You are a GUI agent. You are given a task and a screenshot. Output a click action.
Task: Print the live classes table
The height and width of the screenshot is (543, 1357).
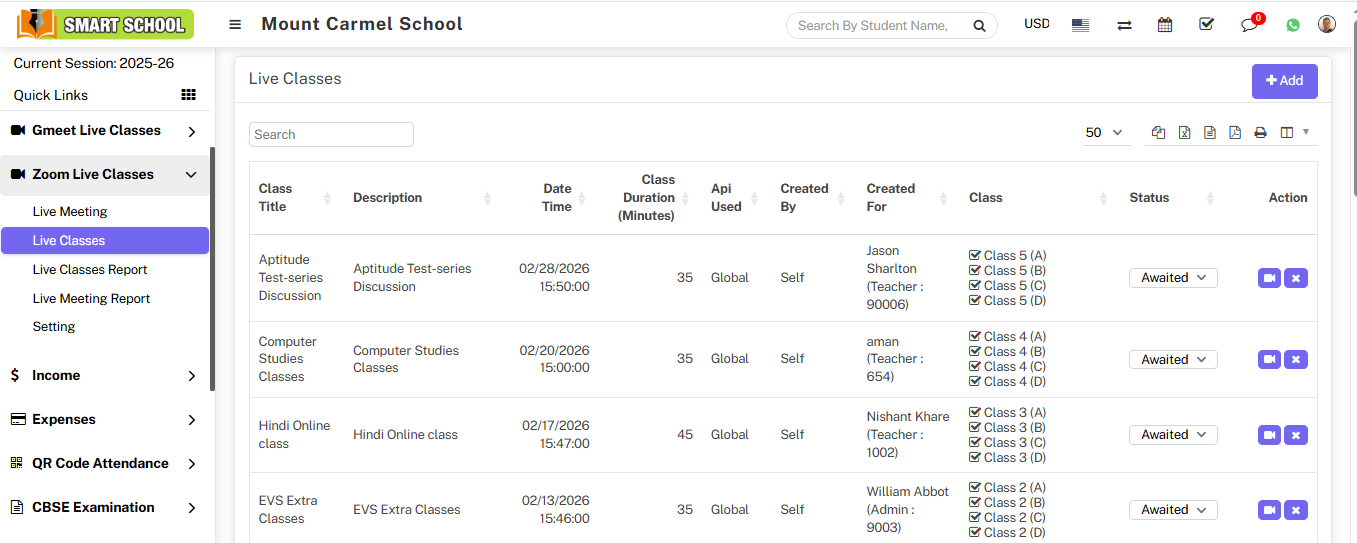coord(1260,133)
